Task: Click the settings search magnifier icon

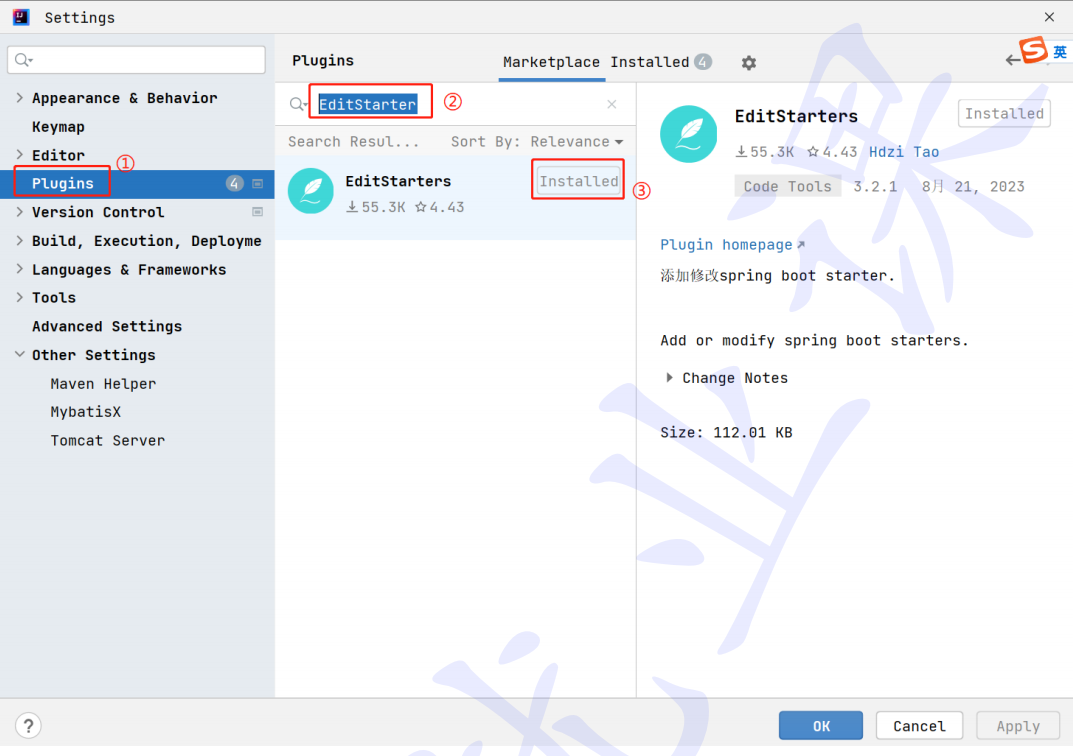Action: click(x=23, y=60)
